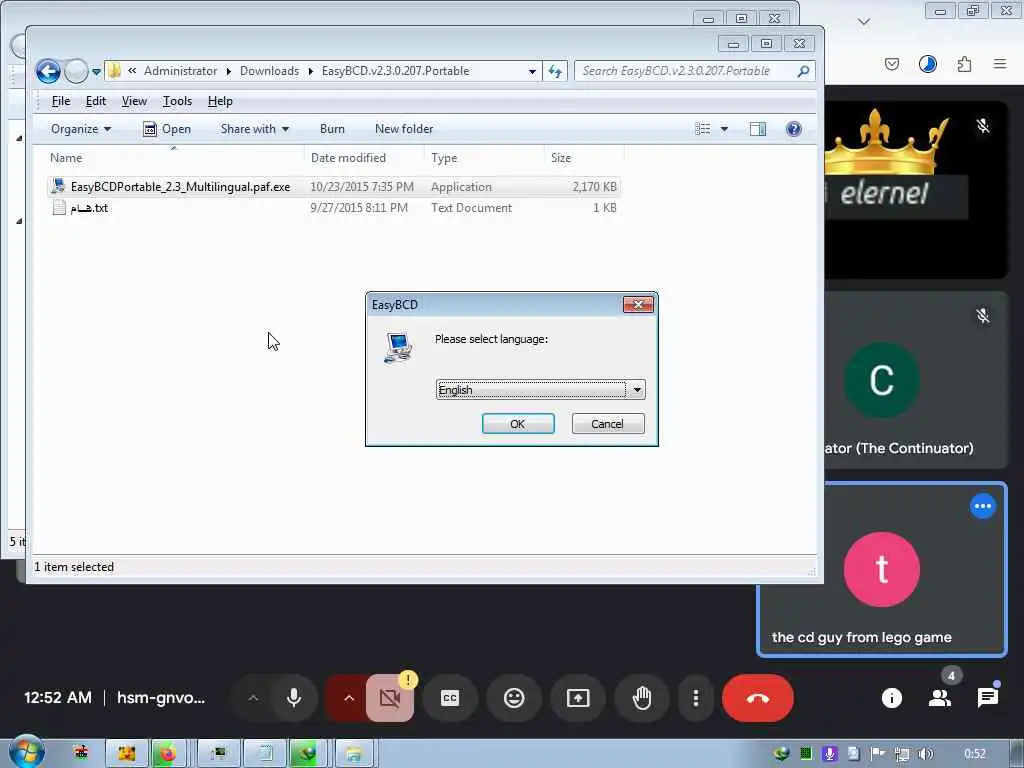Click the blue moon extension icon in Firefox
Image resolution: width=1024 pixels, height=768 pixels.
click(x=927, y=64)
